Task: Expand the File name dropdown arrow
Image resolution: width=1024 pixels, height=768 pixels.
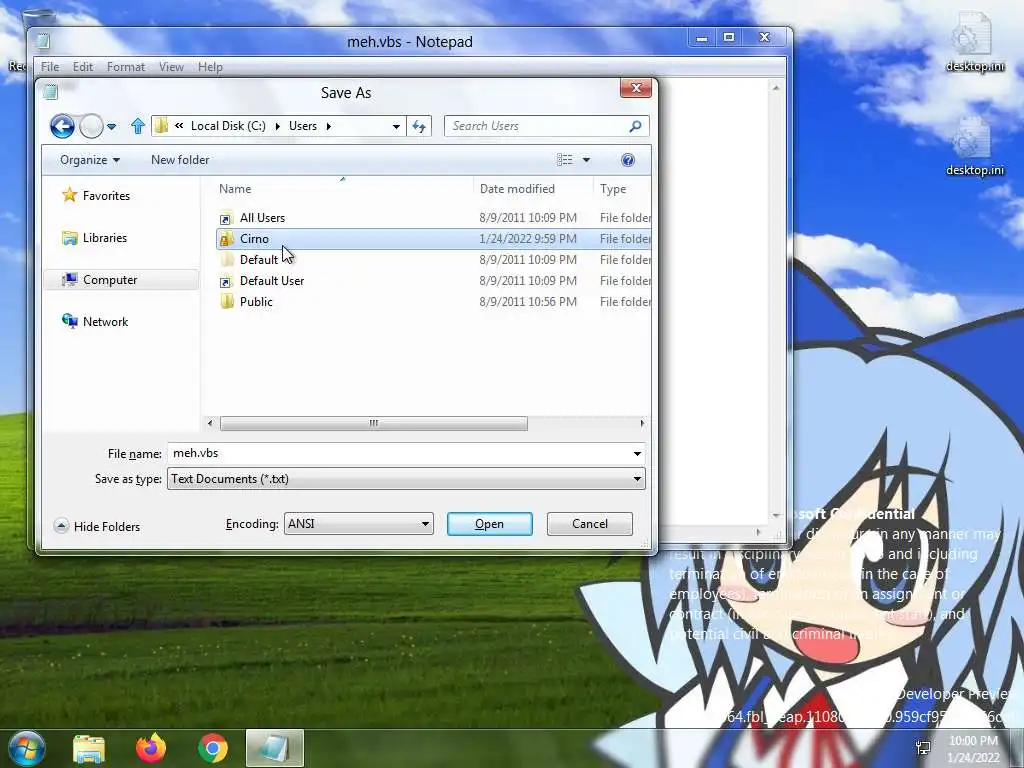Action: [x=637, y=454]
